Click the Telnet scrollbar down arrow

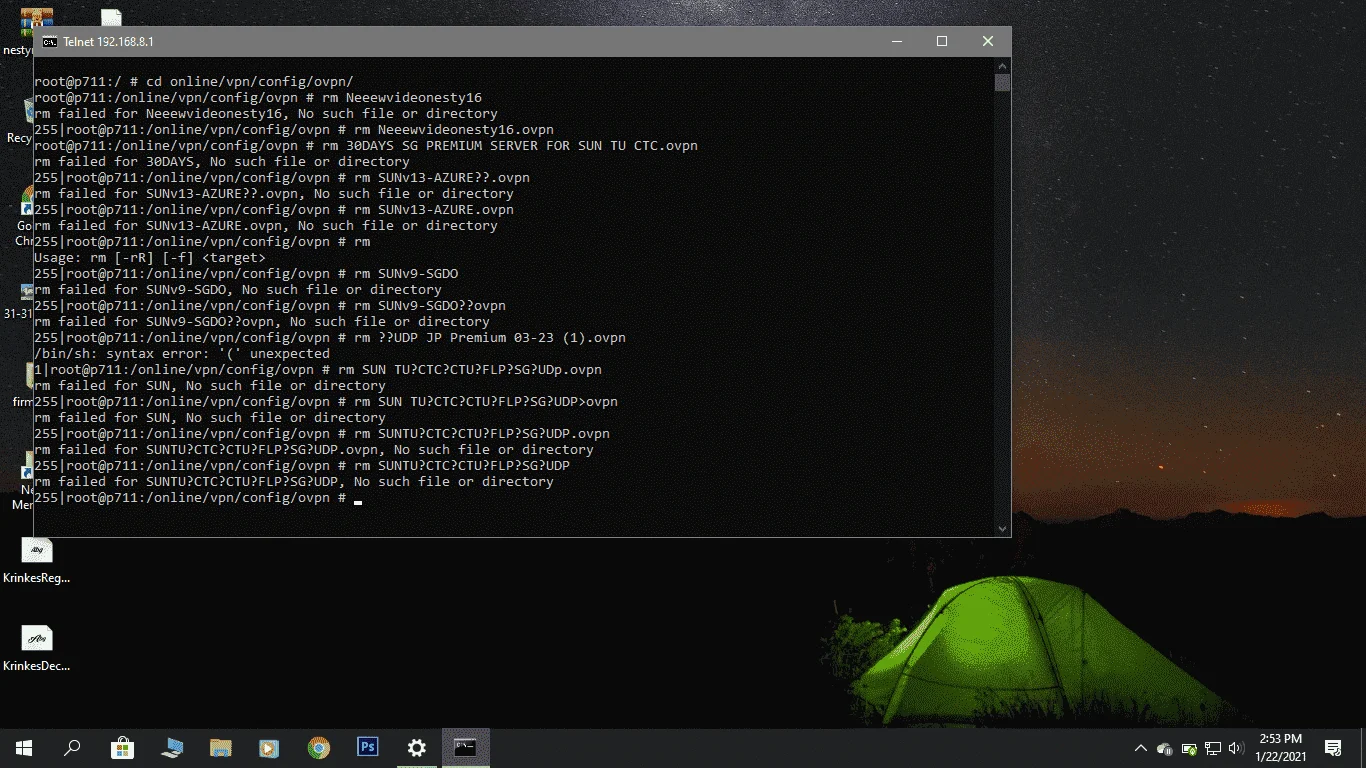(1002, 528)
